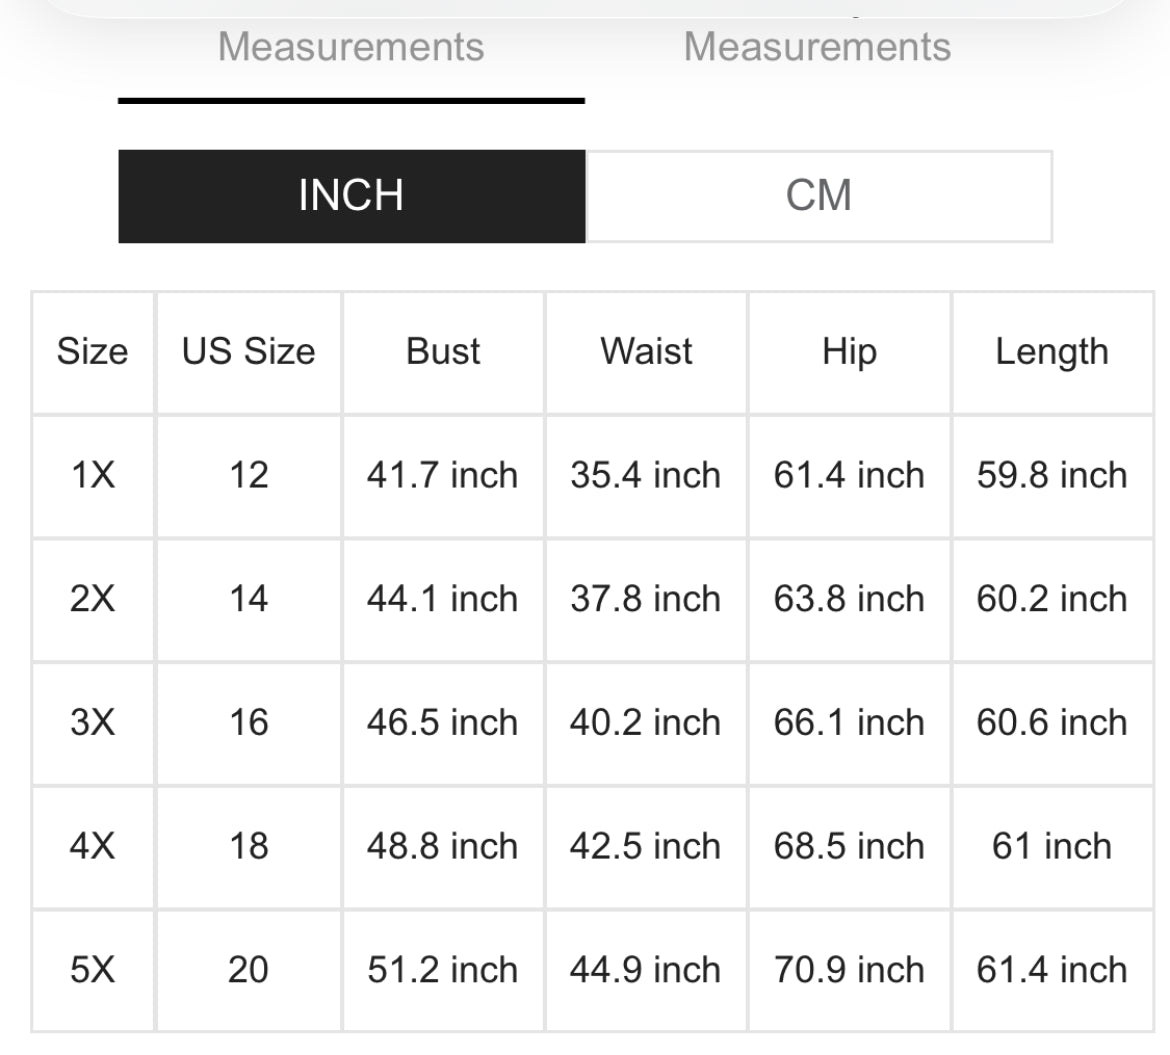Click the Hip column header
1170x1055 pixels.
(849, 352)
